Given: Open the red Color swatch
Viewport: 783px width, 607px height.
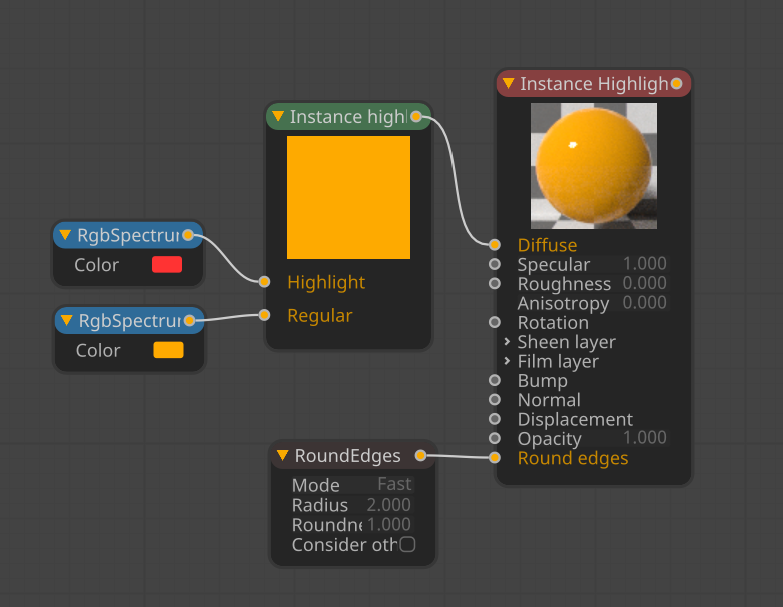Looking at the screenshot, I should pyautogui.click(x=166, y=265).
